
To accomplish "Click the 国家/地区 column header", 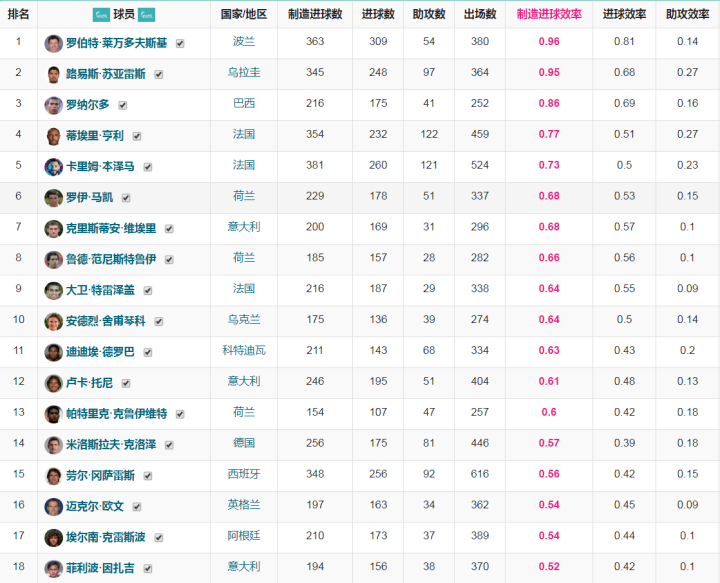I will pos(244,15).
